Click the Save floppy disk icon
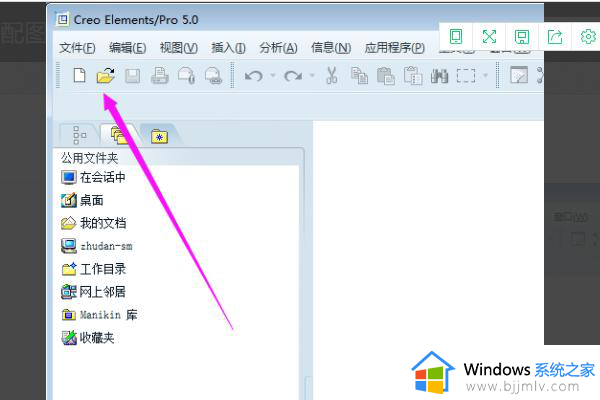The width and height of the screenshot is (600, 400). [x=132, y=76]
